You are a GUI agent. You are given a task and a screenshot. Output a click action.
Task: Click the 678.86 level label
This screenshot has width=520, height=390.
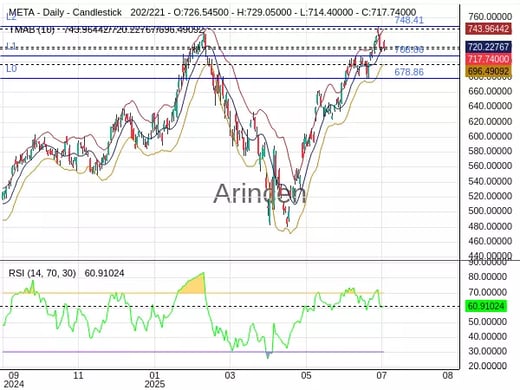coord(409,72)
